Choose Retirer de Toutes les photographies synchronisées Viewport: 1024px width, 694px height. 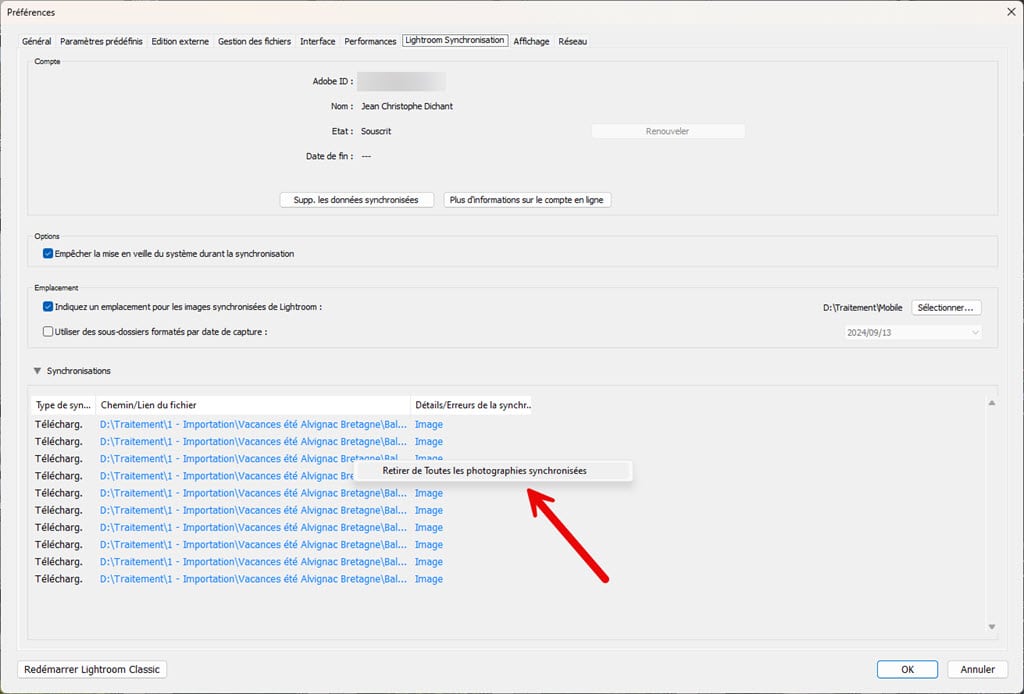click(493, 471)
